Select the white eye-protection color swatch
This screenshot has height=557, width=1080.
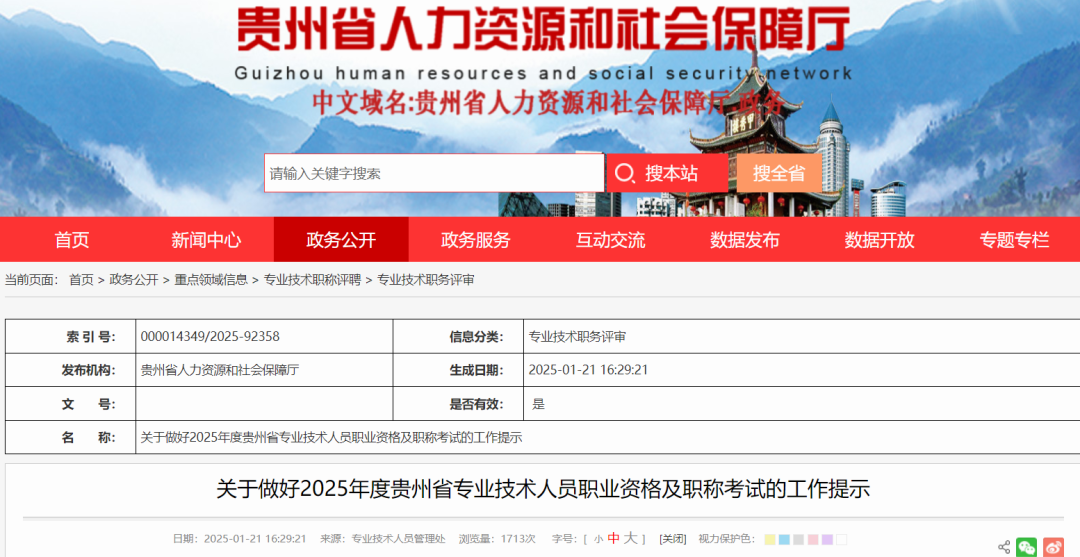click(842, 540)
